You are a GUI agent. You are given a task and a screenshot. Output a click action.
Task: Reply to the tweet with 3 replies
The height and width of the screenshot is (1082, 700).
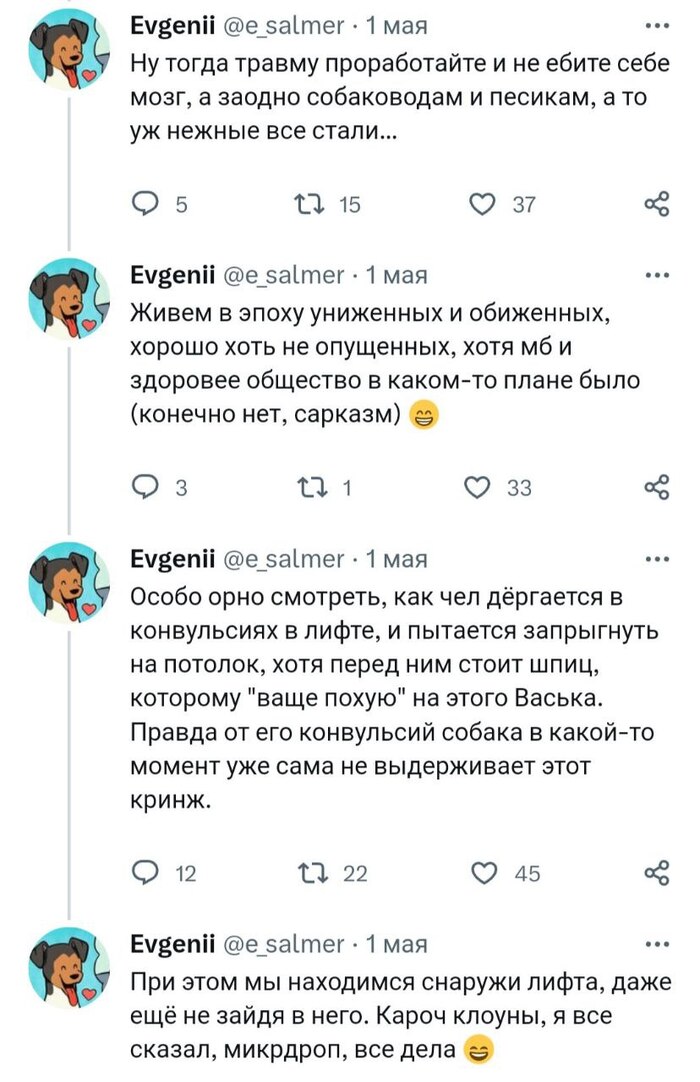tap(146, 488)
